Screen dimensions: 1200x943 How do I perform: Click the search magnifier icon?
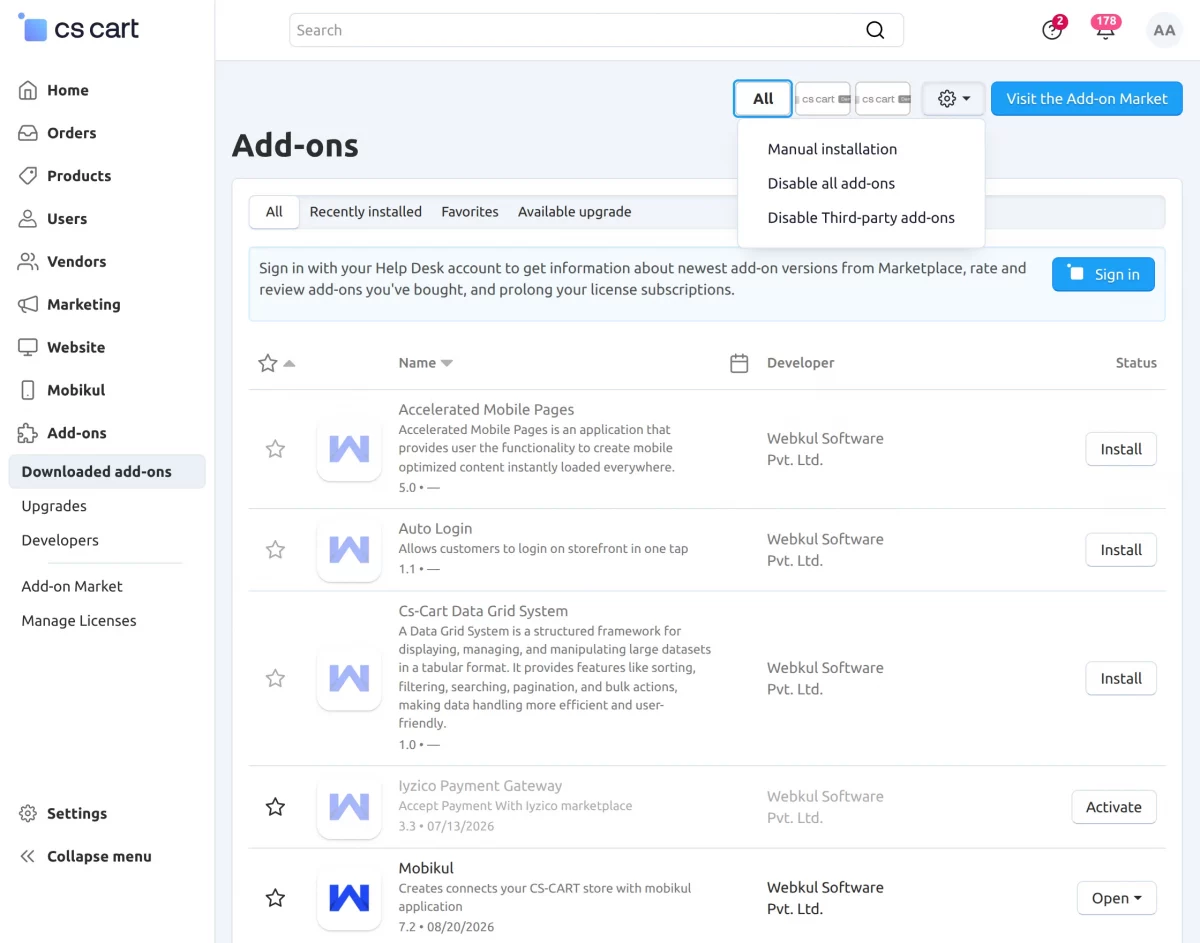click(875, 30)
